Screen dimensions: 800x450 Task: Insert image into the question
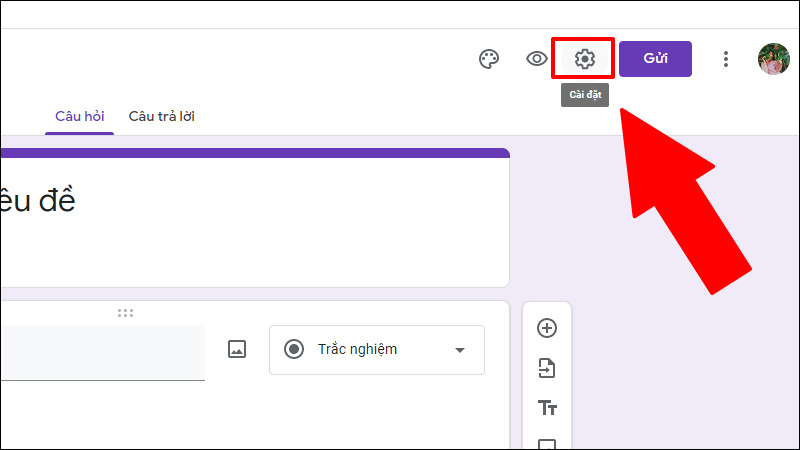click(237, 349)
